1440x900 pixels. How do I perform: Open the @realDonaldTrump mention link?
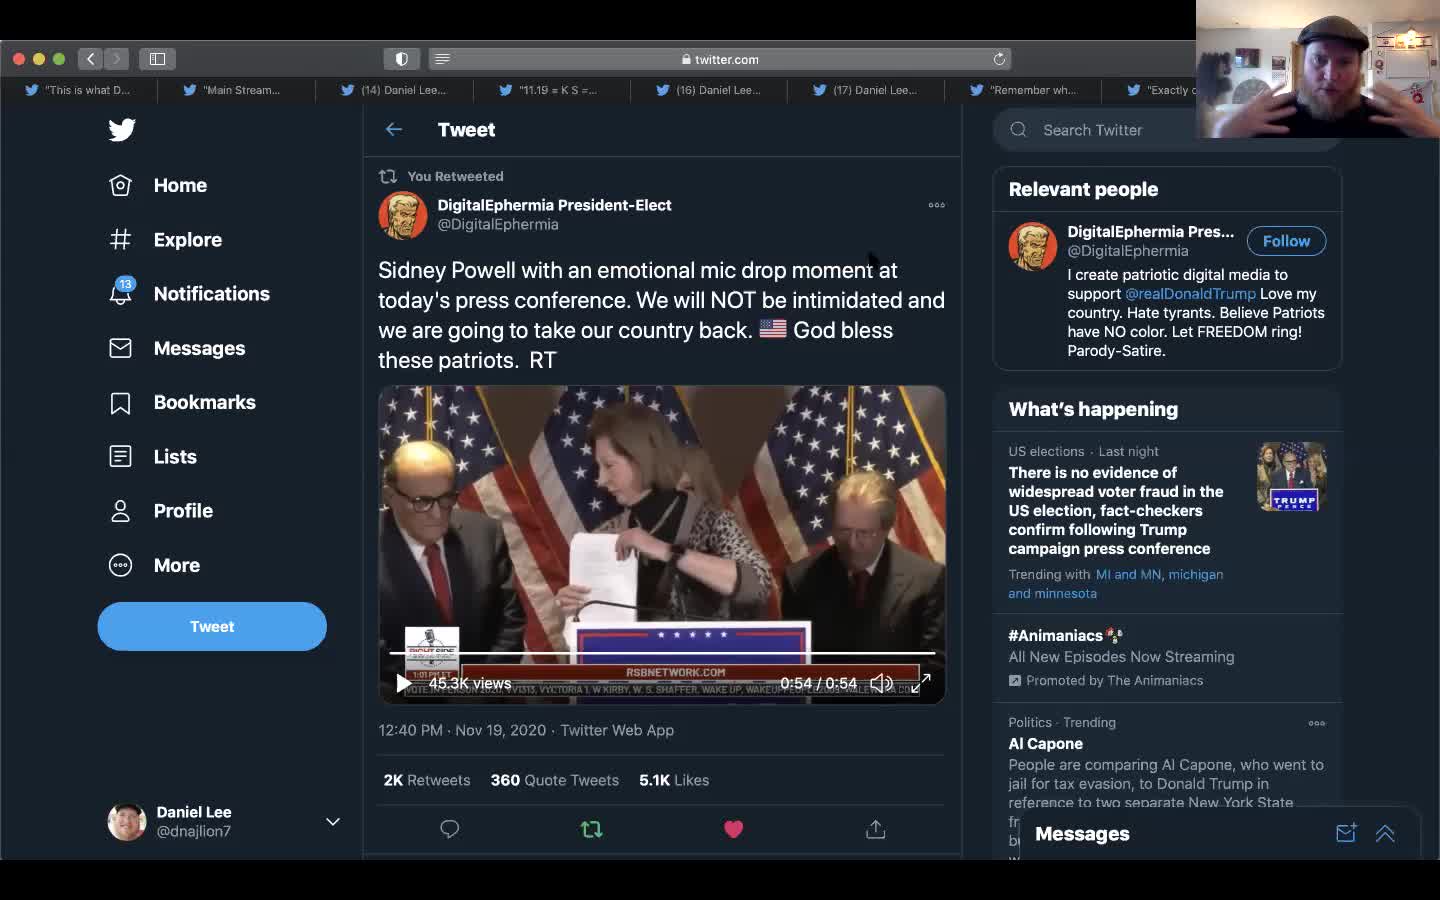click(x=1190, y=294)
